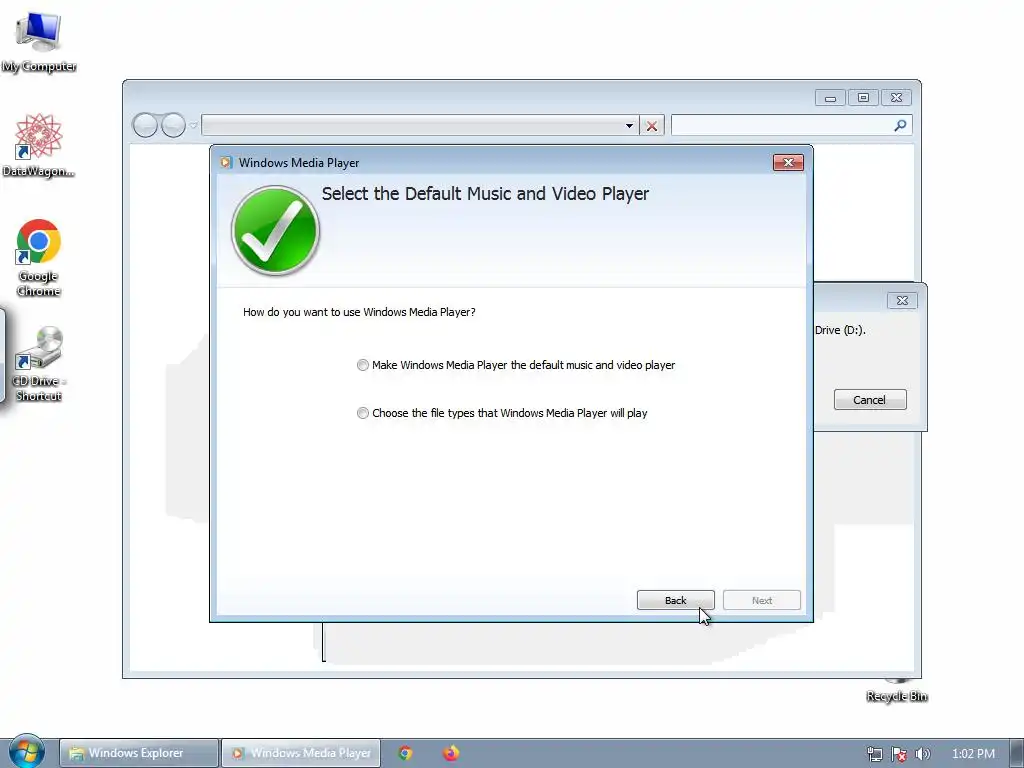Click the magnifier search icon in Explorer
Viewport: 1024px width, 768px height.
(x=901, y=125)
